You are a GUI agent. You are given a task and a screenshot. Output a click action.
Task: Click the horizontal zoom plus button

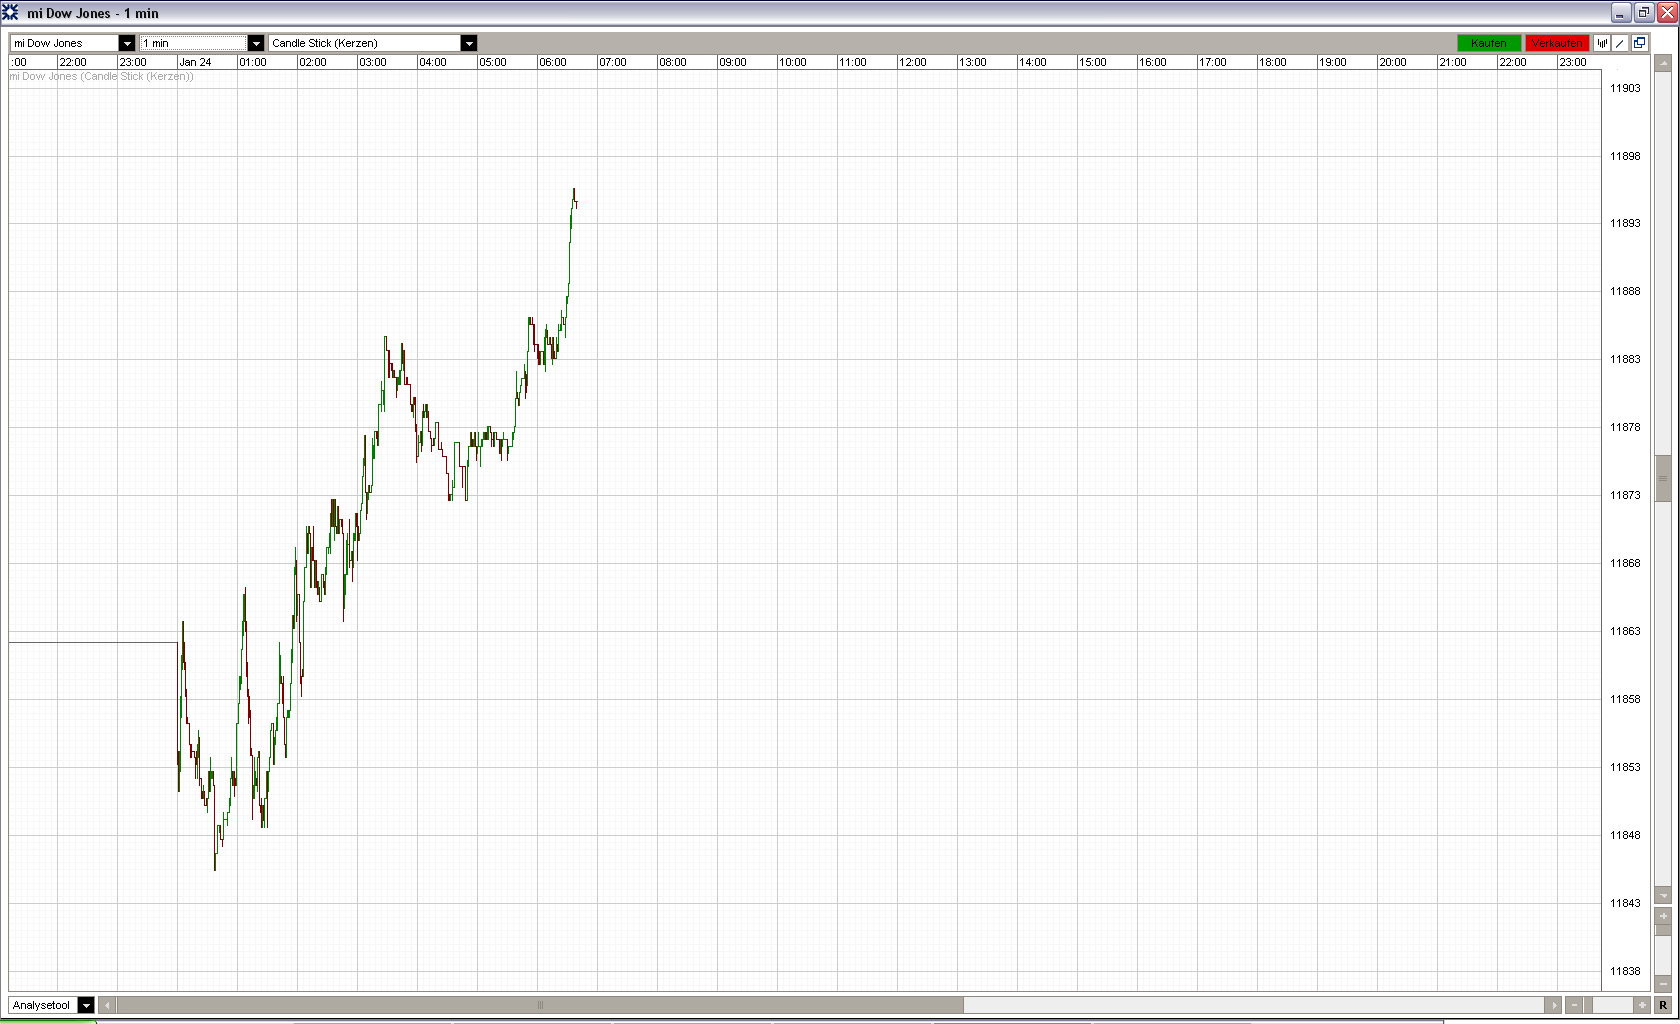click(x=1642, y=1005)
